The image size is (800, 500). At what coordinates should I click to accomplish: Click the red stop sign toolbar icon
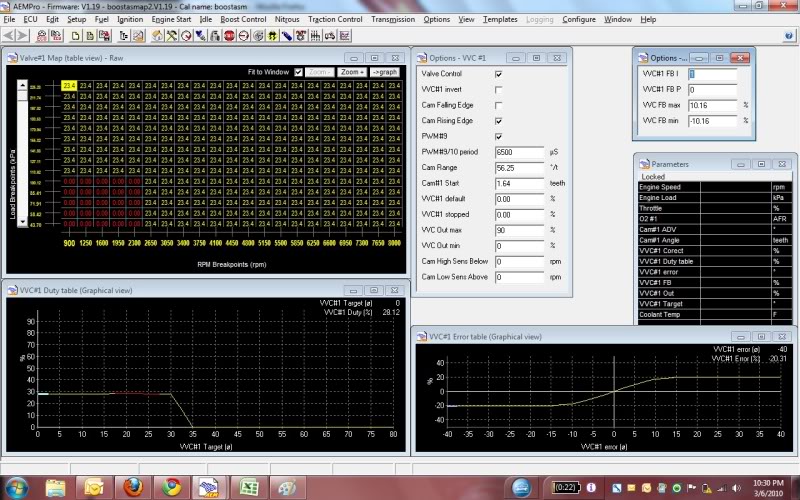click(x=229, y=35)
